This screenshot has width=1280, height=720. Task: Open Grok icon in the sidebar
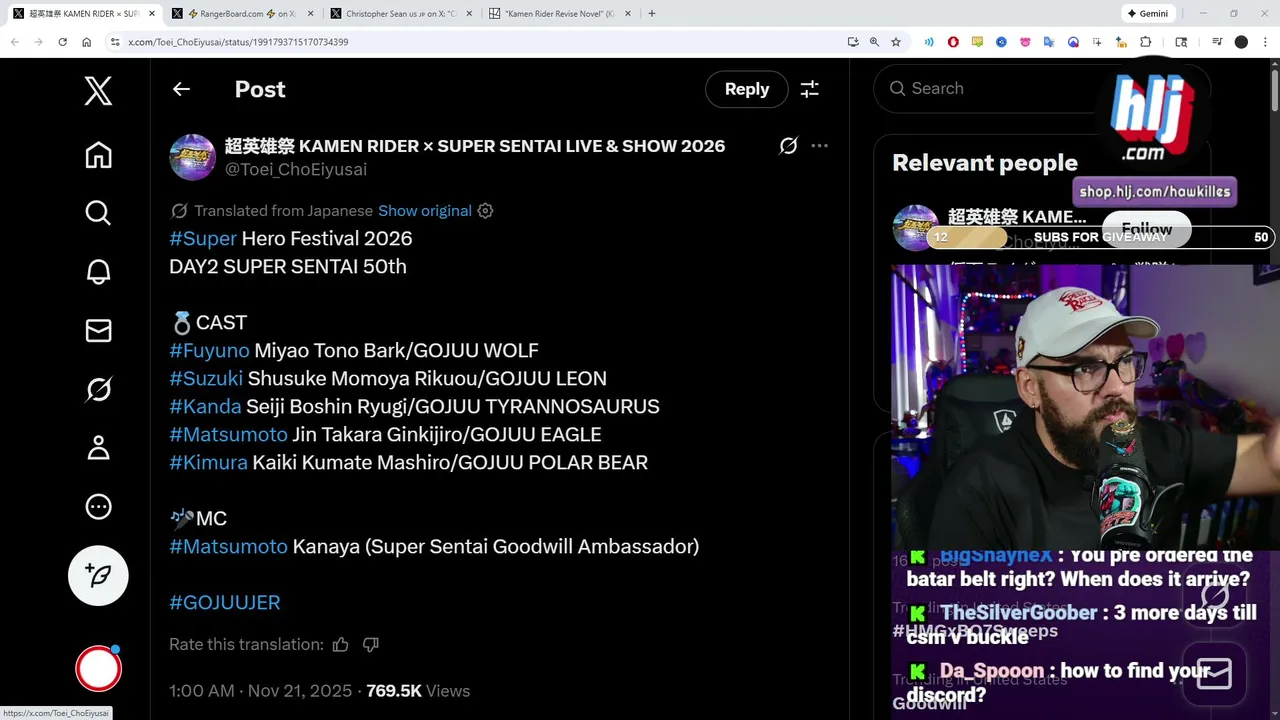pyautogui.click(x=98, y=389)
